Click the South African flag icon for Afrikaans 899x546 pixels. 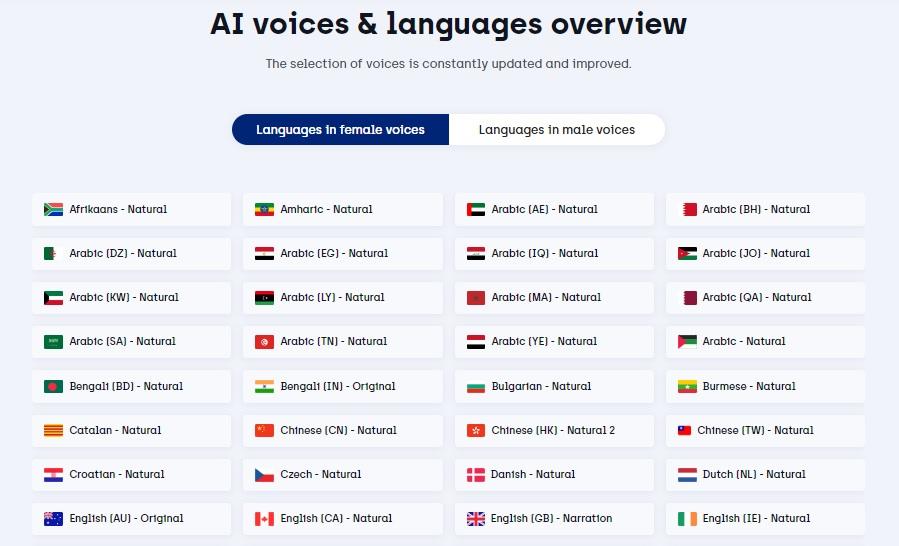pyautogui.click(x=53, y=209)
